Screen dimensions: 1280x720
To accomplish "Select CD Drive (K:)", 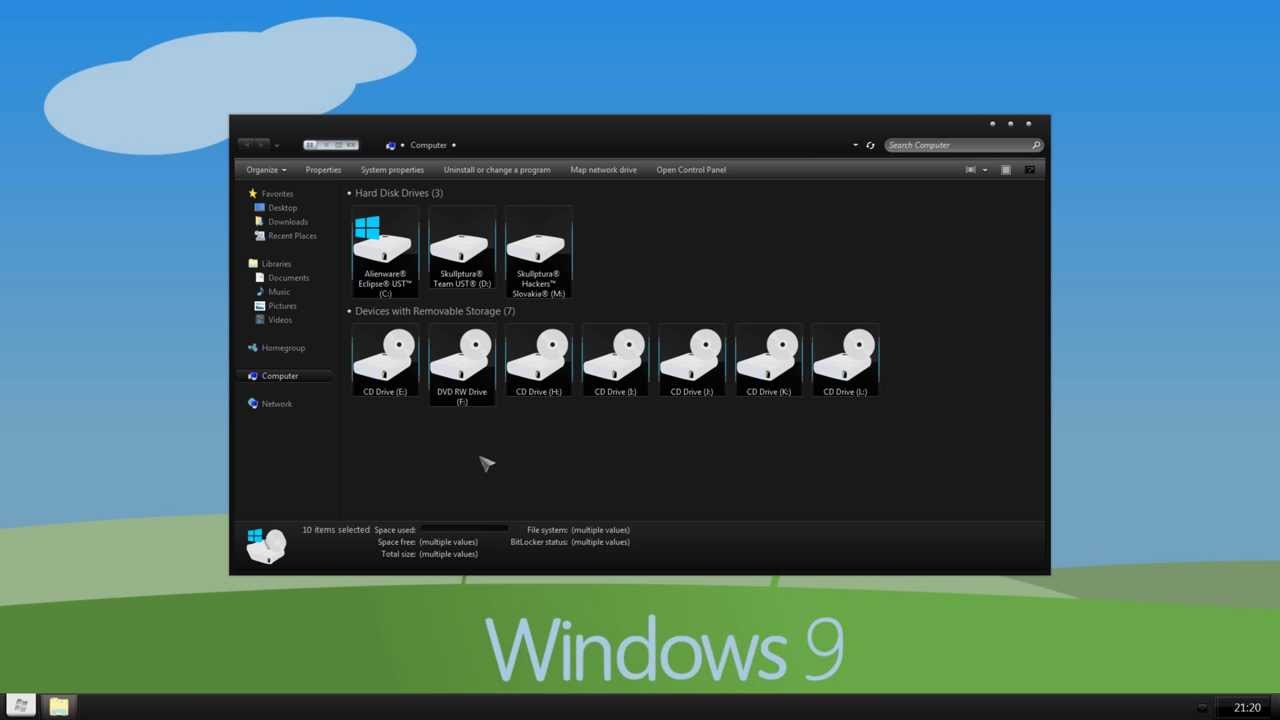I will (x=768, y=360).
